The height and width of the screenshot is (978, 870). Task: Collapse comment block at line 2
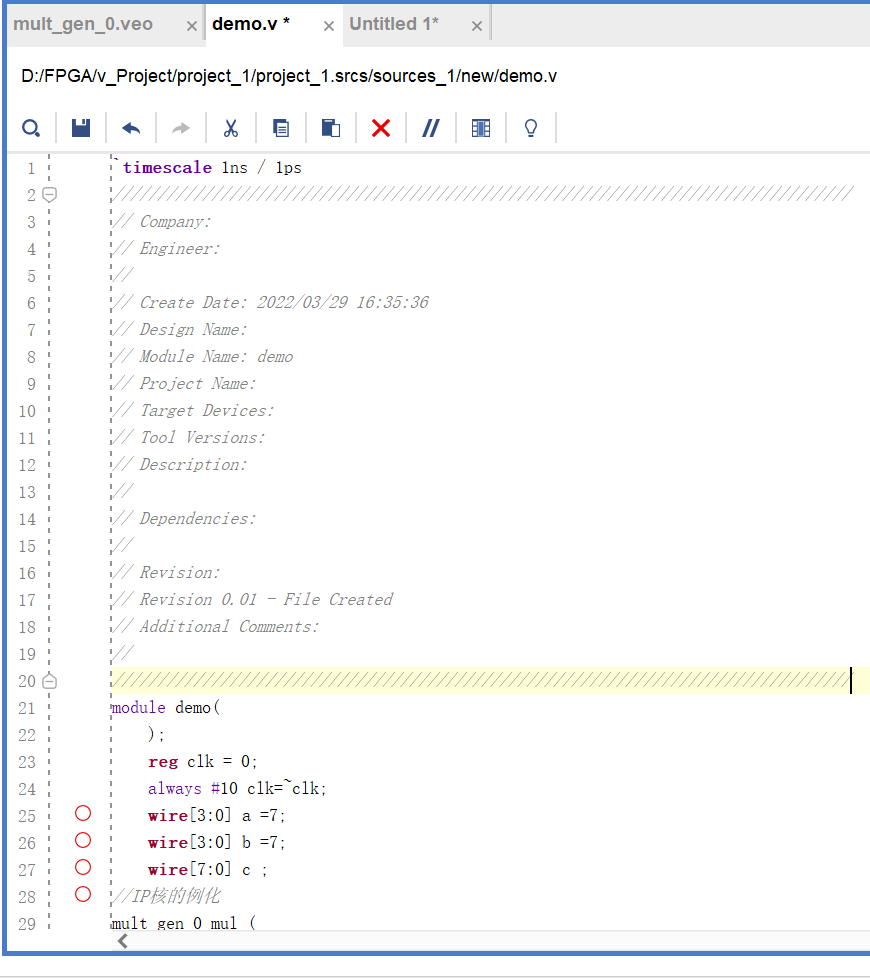50,195
